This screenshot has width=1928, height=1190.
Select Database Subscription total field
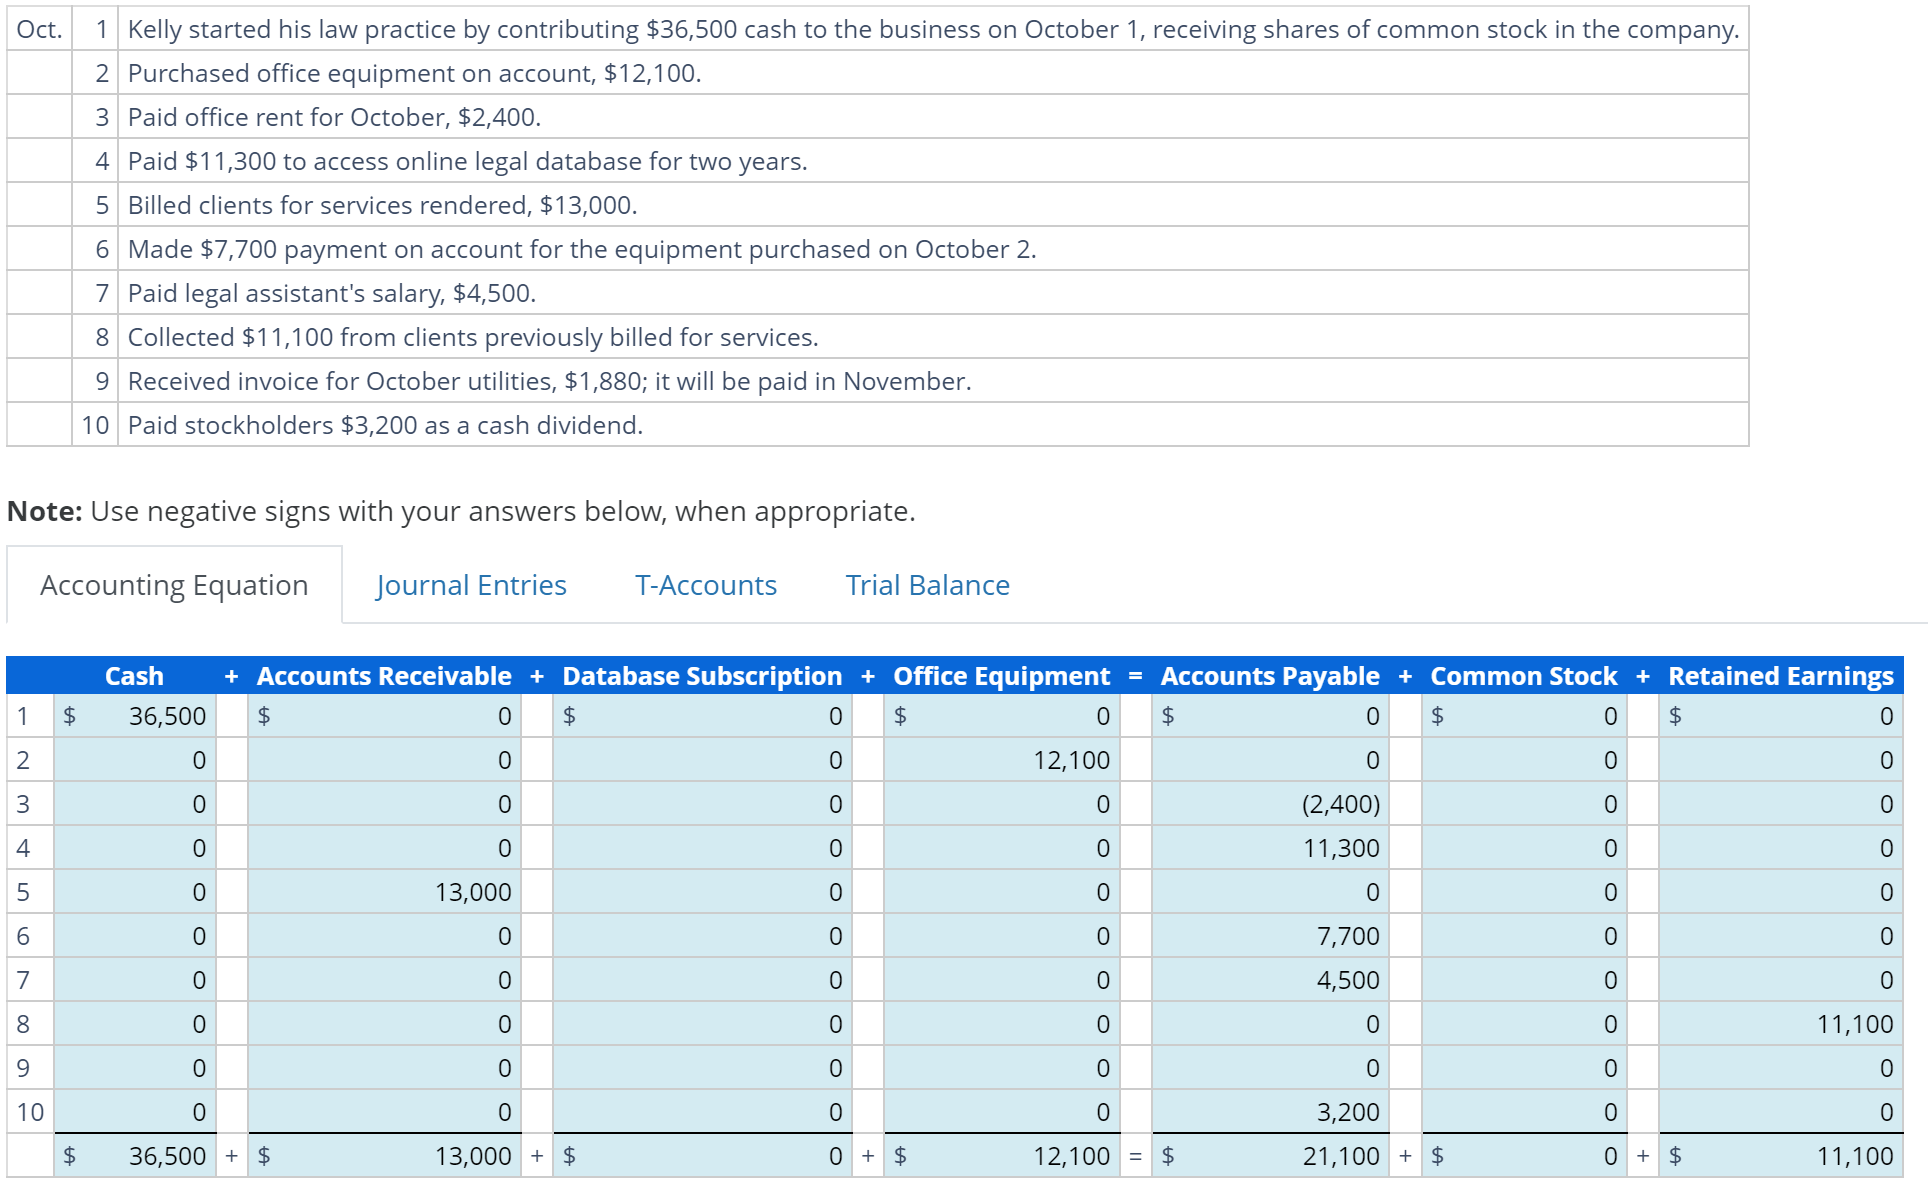[x=703, y=1156]
